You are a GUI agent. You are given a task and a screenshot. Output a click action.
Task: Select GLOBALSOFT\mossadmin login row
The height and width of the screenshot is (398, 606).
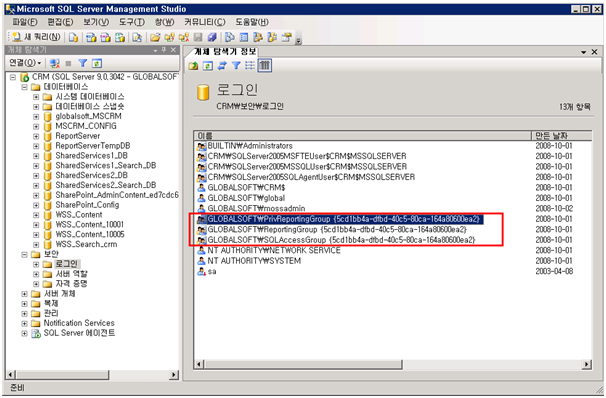pos(256,208)
